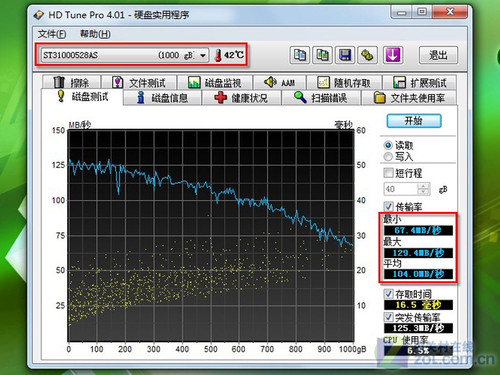Switch to the 健康状况 tab
This screenshot has height=375, width=500.
[x=242, y=98]
